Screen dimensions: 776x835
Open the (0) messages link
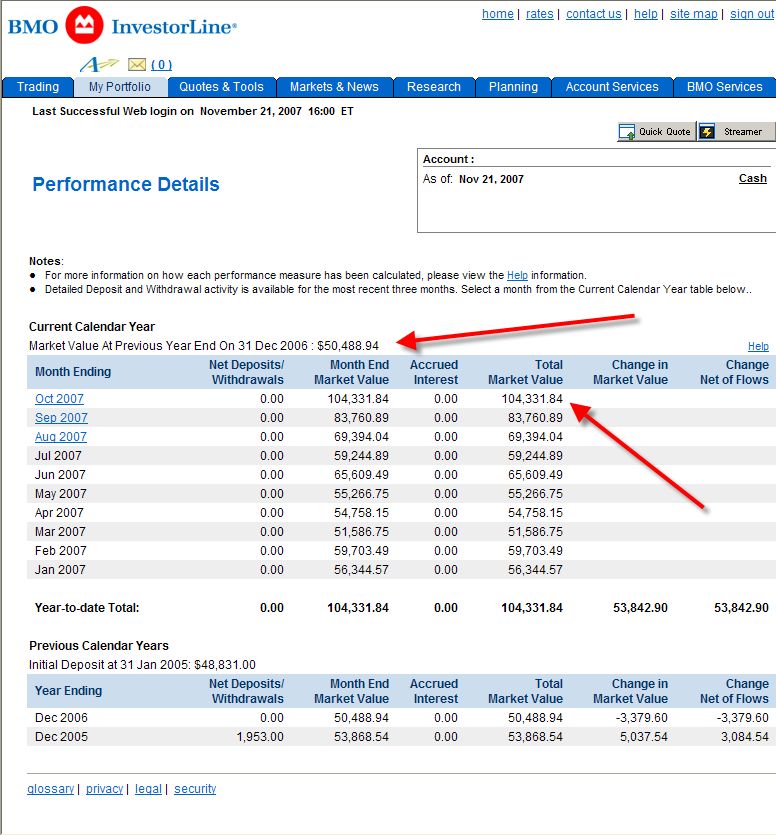pos(161,65)
